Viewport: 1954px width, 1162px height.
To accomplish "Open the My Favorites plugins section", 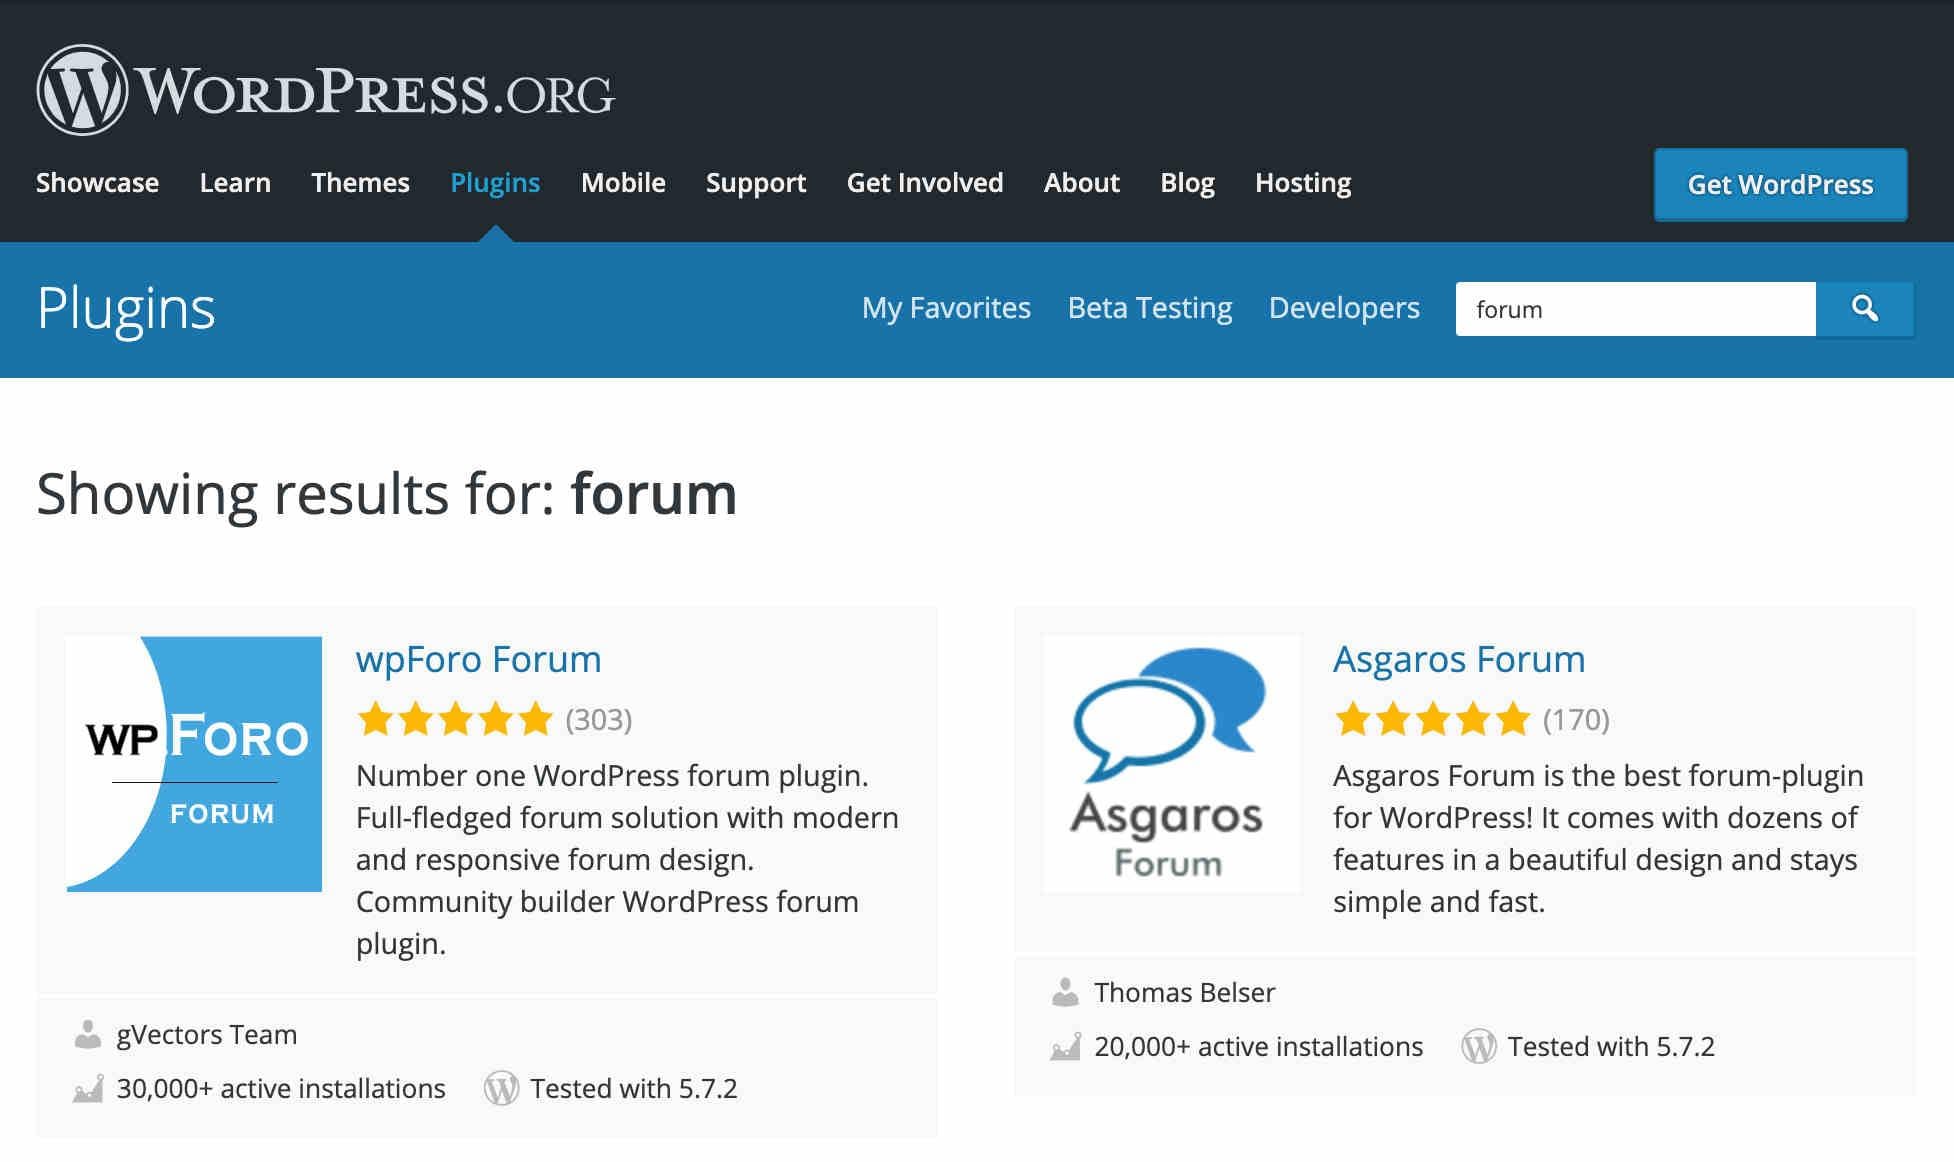I will coord(946,307).
